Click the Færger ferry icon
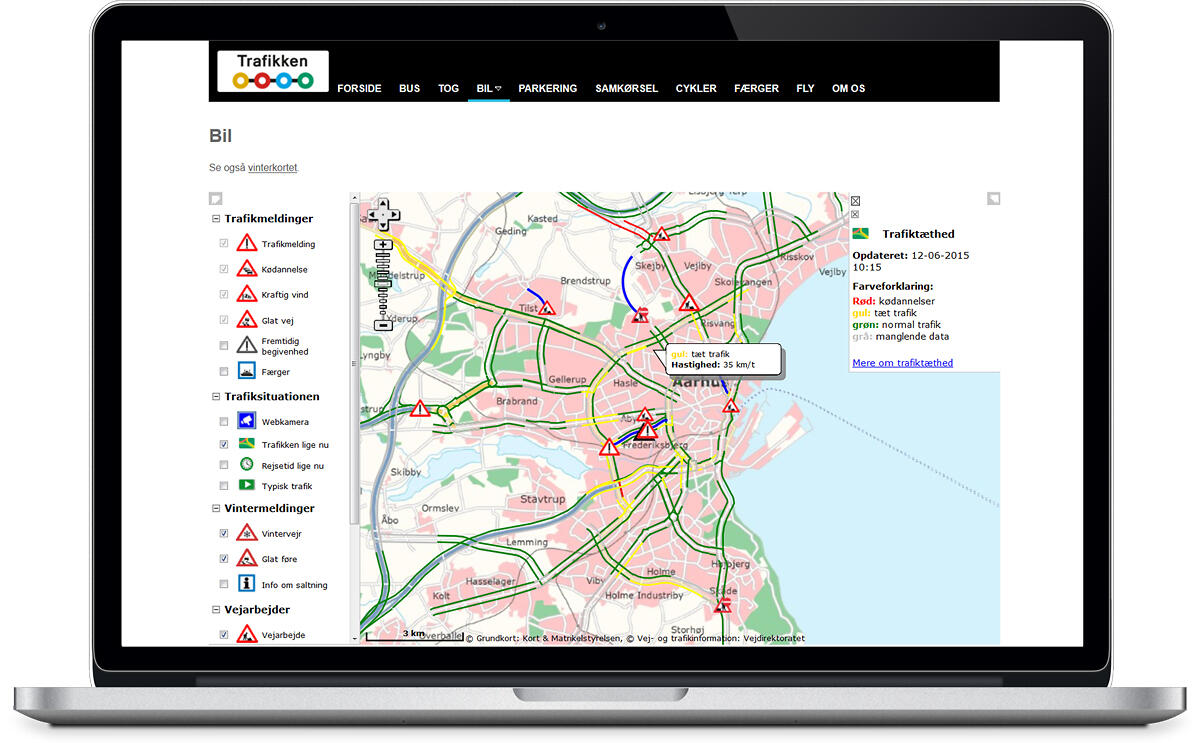1200x743 pixels. (247, 371)
